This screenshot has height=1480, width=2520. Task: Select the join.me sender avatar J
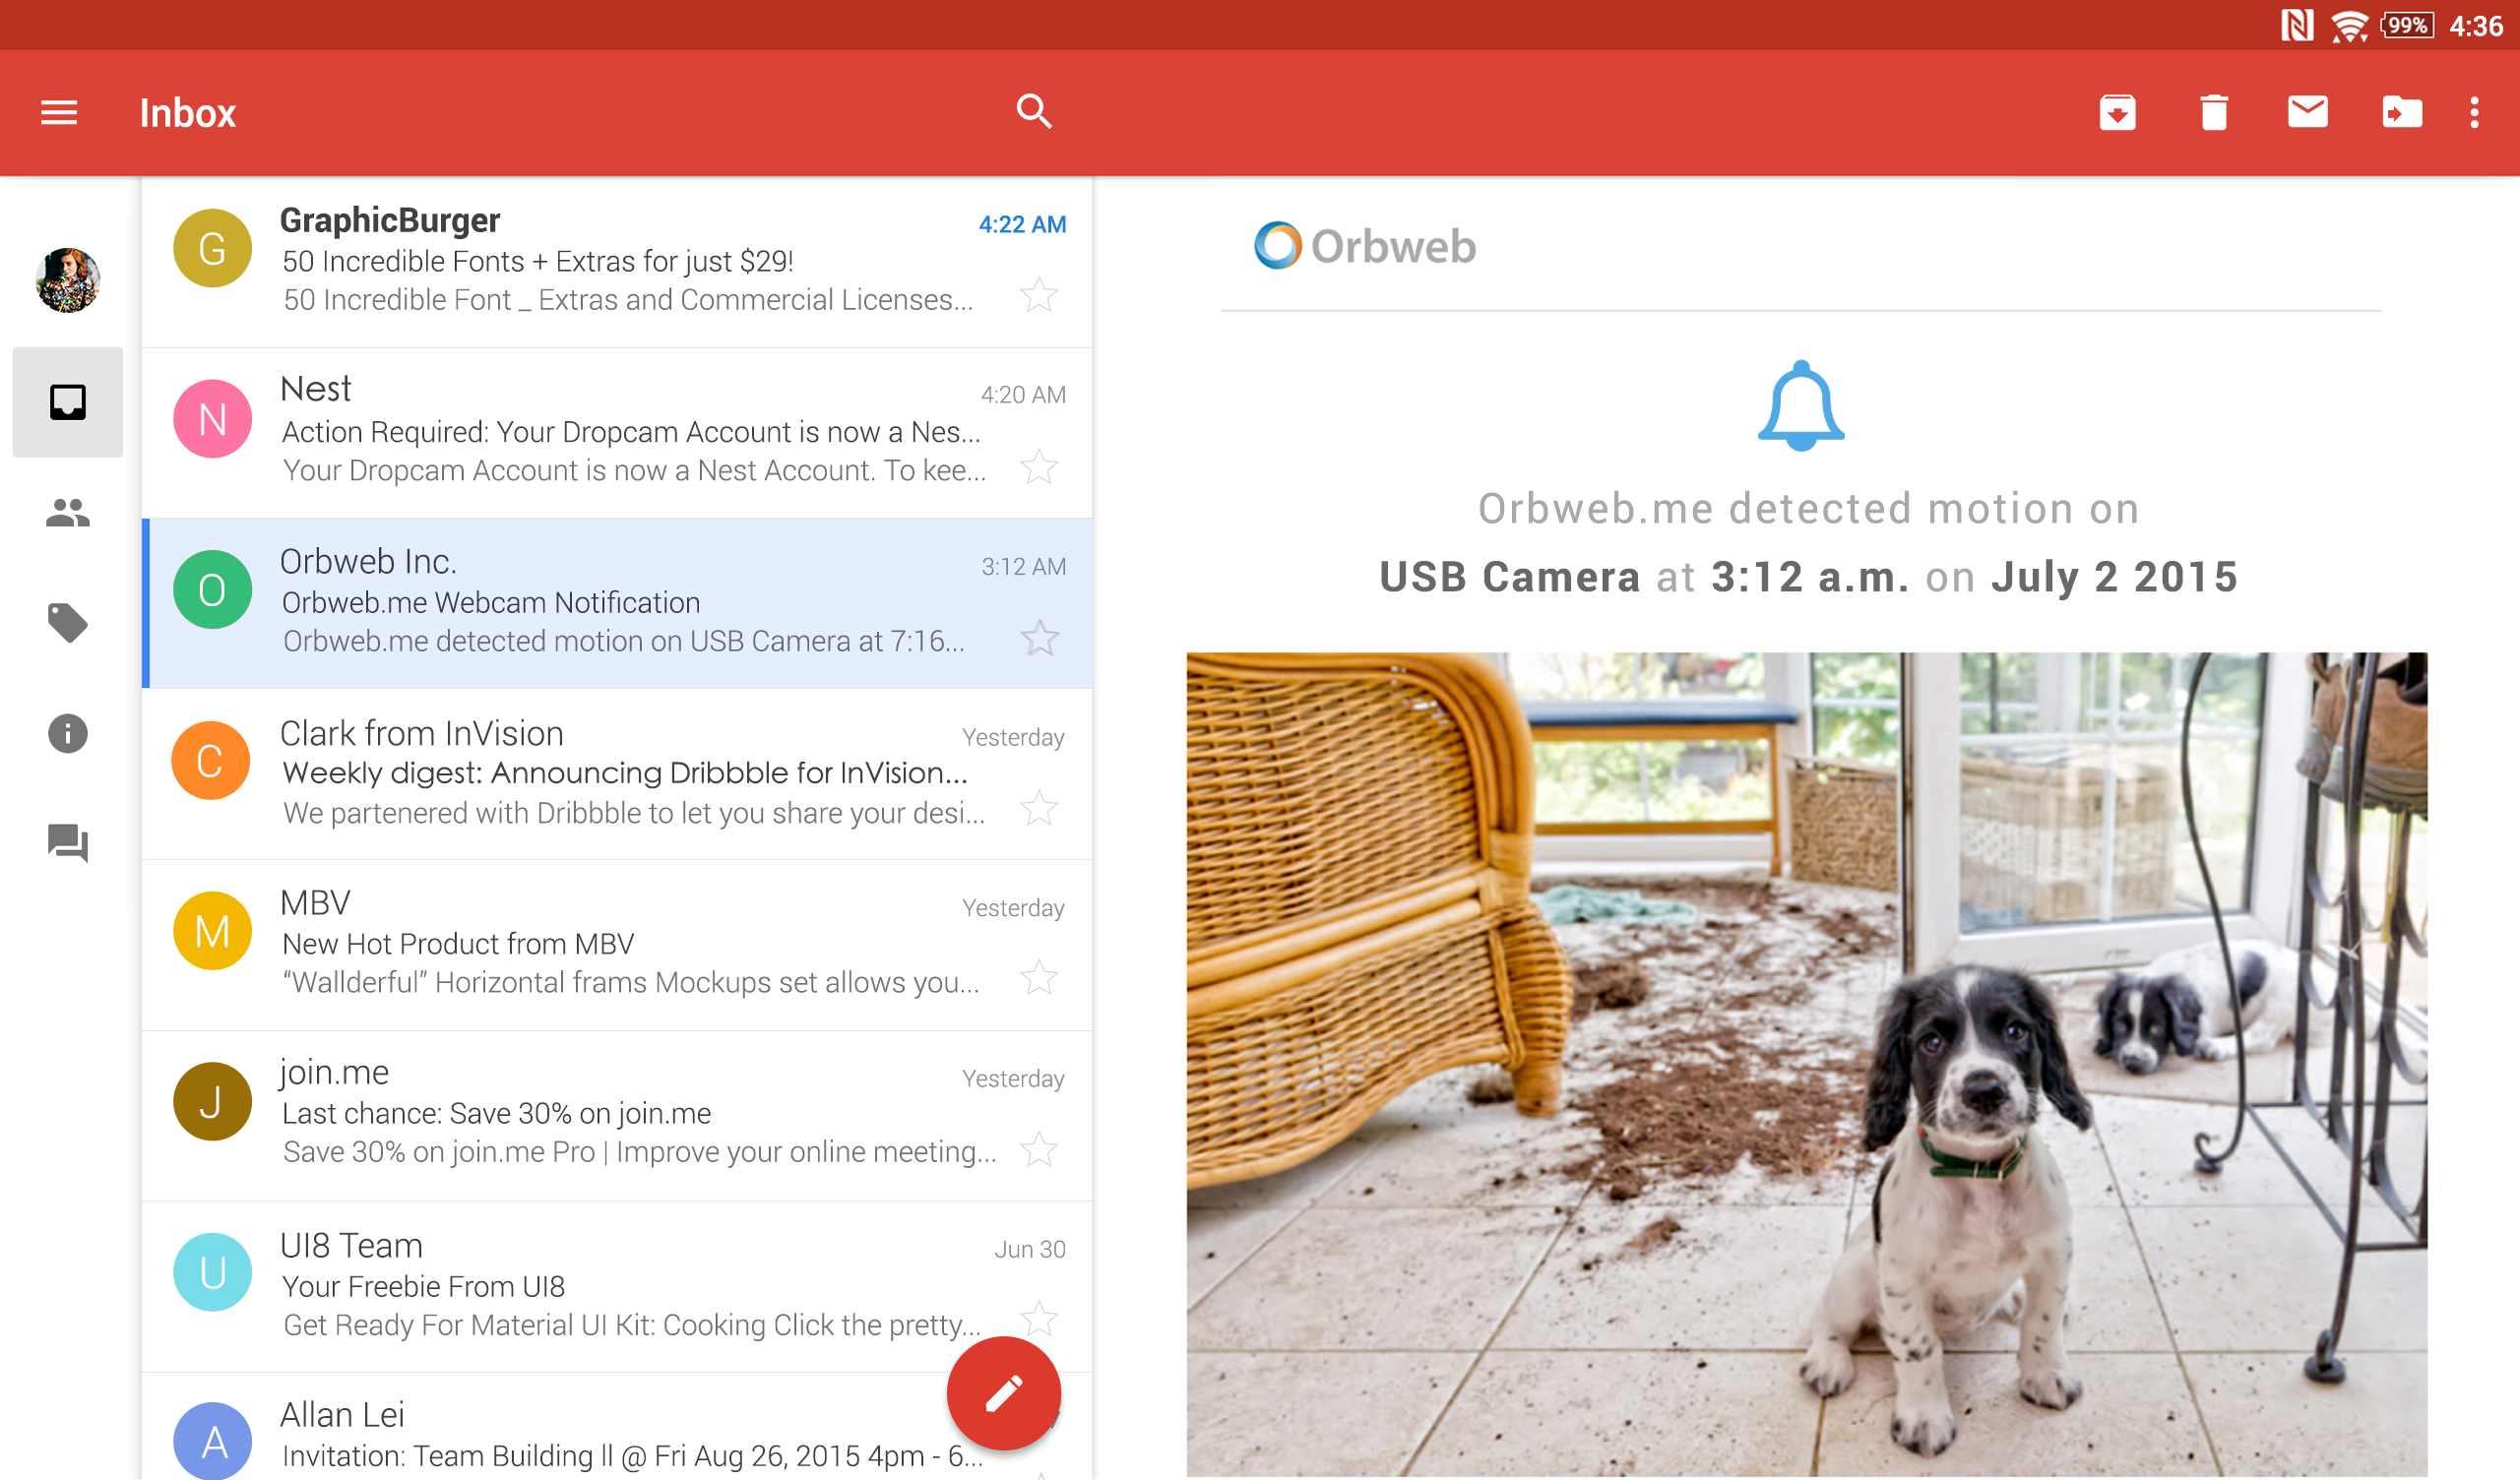click(212, 1102)
